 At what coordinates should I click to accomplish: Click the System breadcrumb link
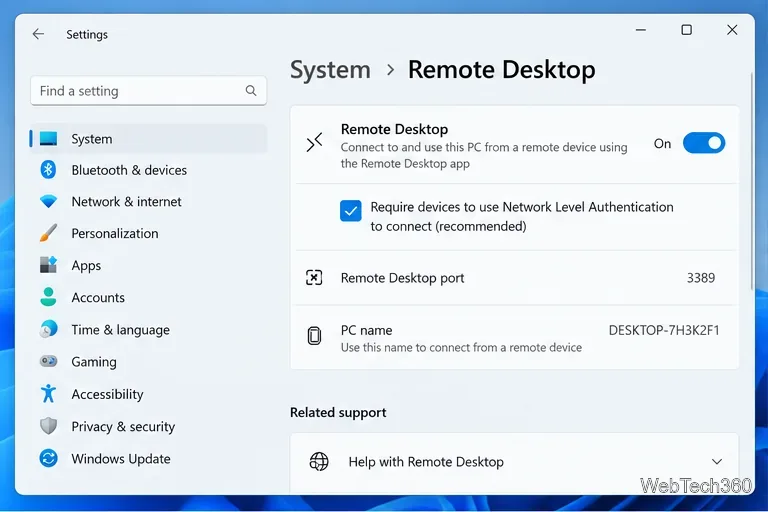pos(330,70)
